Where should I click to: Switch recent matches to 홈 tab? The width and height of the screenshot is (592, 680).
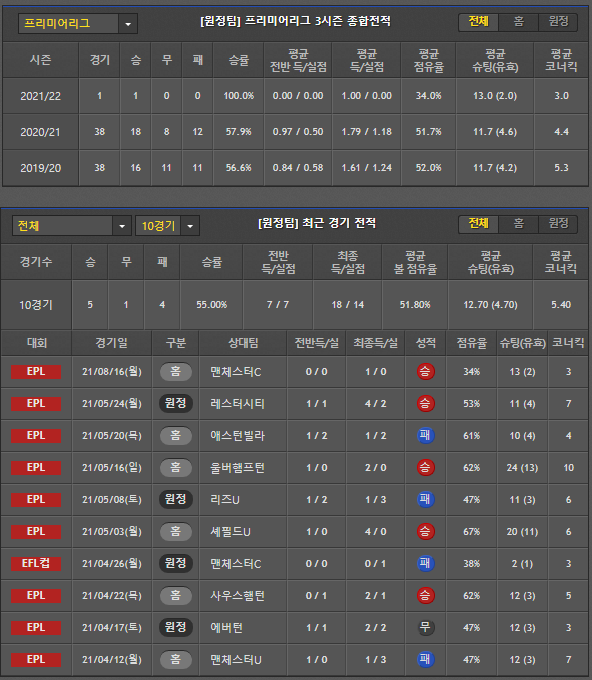518,224
